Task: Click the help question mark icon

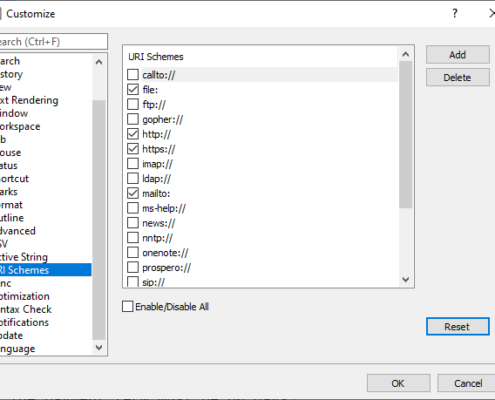Action: (455, 14)
